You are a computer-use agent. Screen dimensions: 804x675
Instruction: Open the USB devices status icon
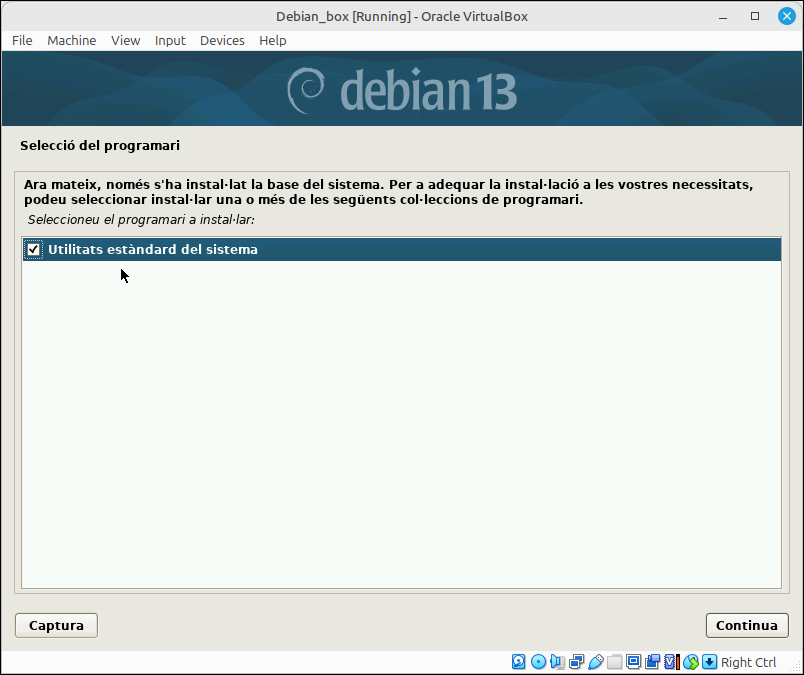click(x=595, y=662)
